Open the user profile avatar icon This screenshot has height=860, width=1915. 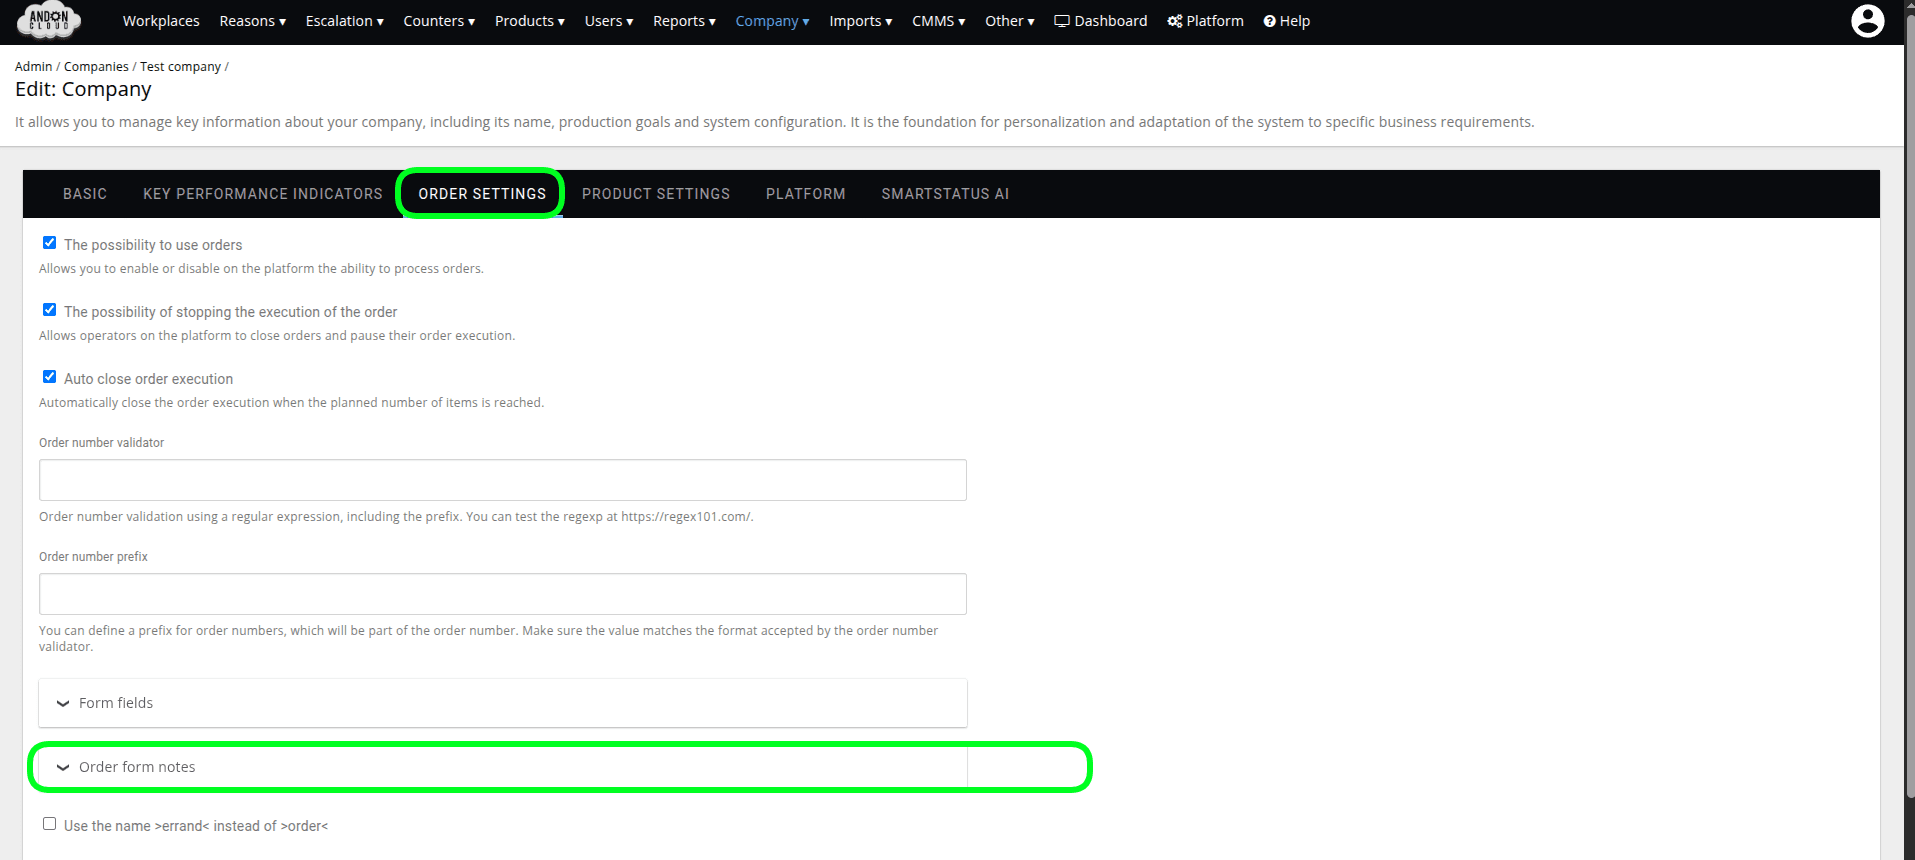pos(1867,21)
